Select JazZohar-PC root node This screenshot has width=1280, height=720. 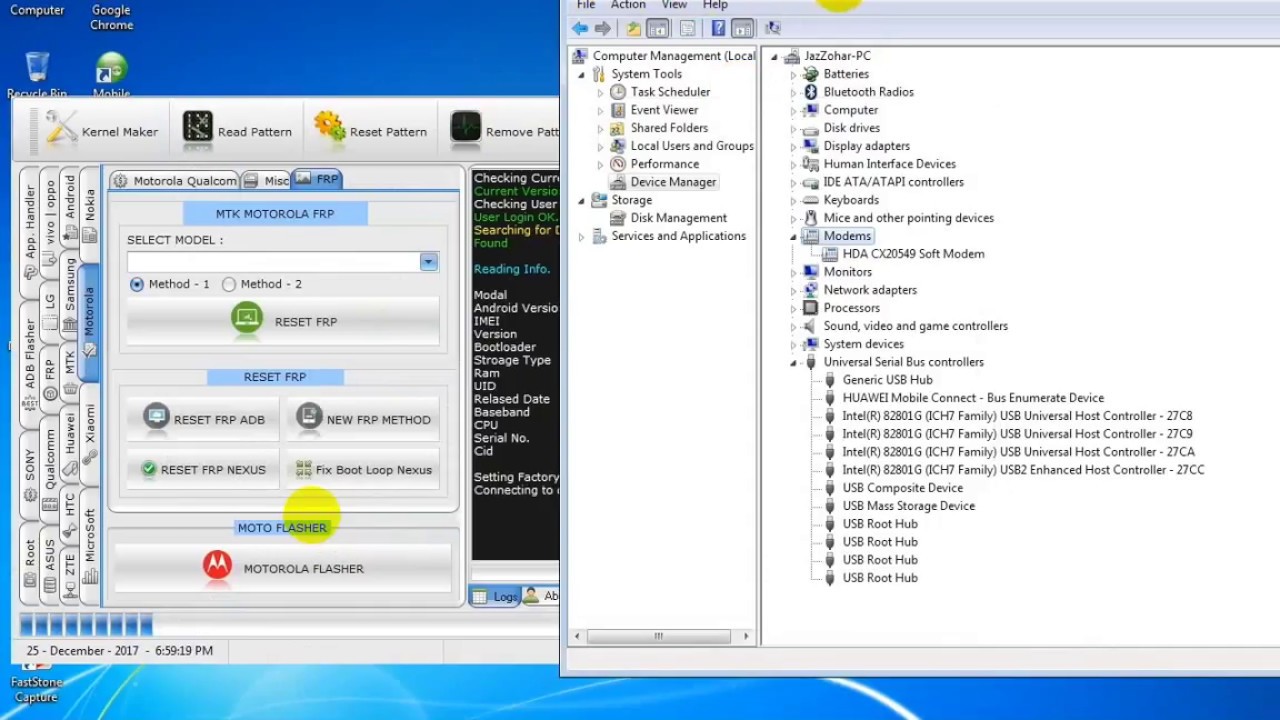coord(837,56)
